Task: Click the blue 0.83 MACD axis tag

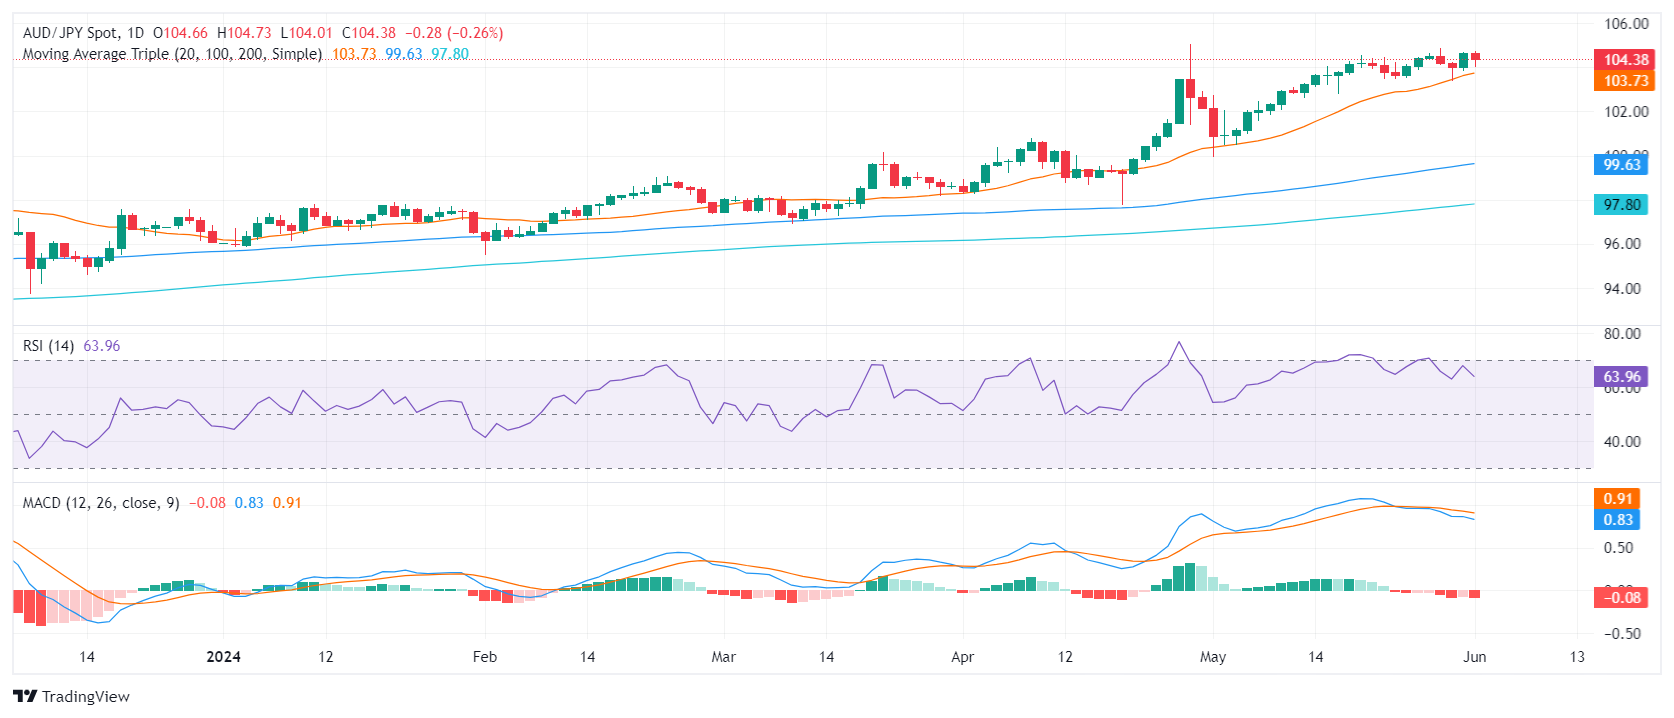Action: click(1617, 520)
